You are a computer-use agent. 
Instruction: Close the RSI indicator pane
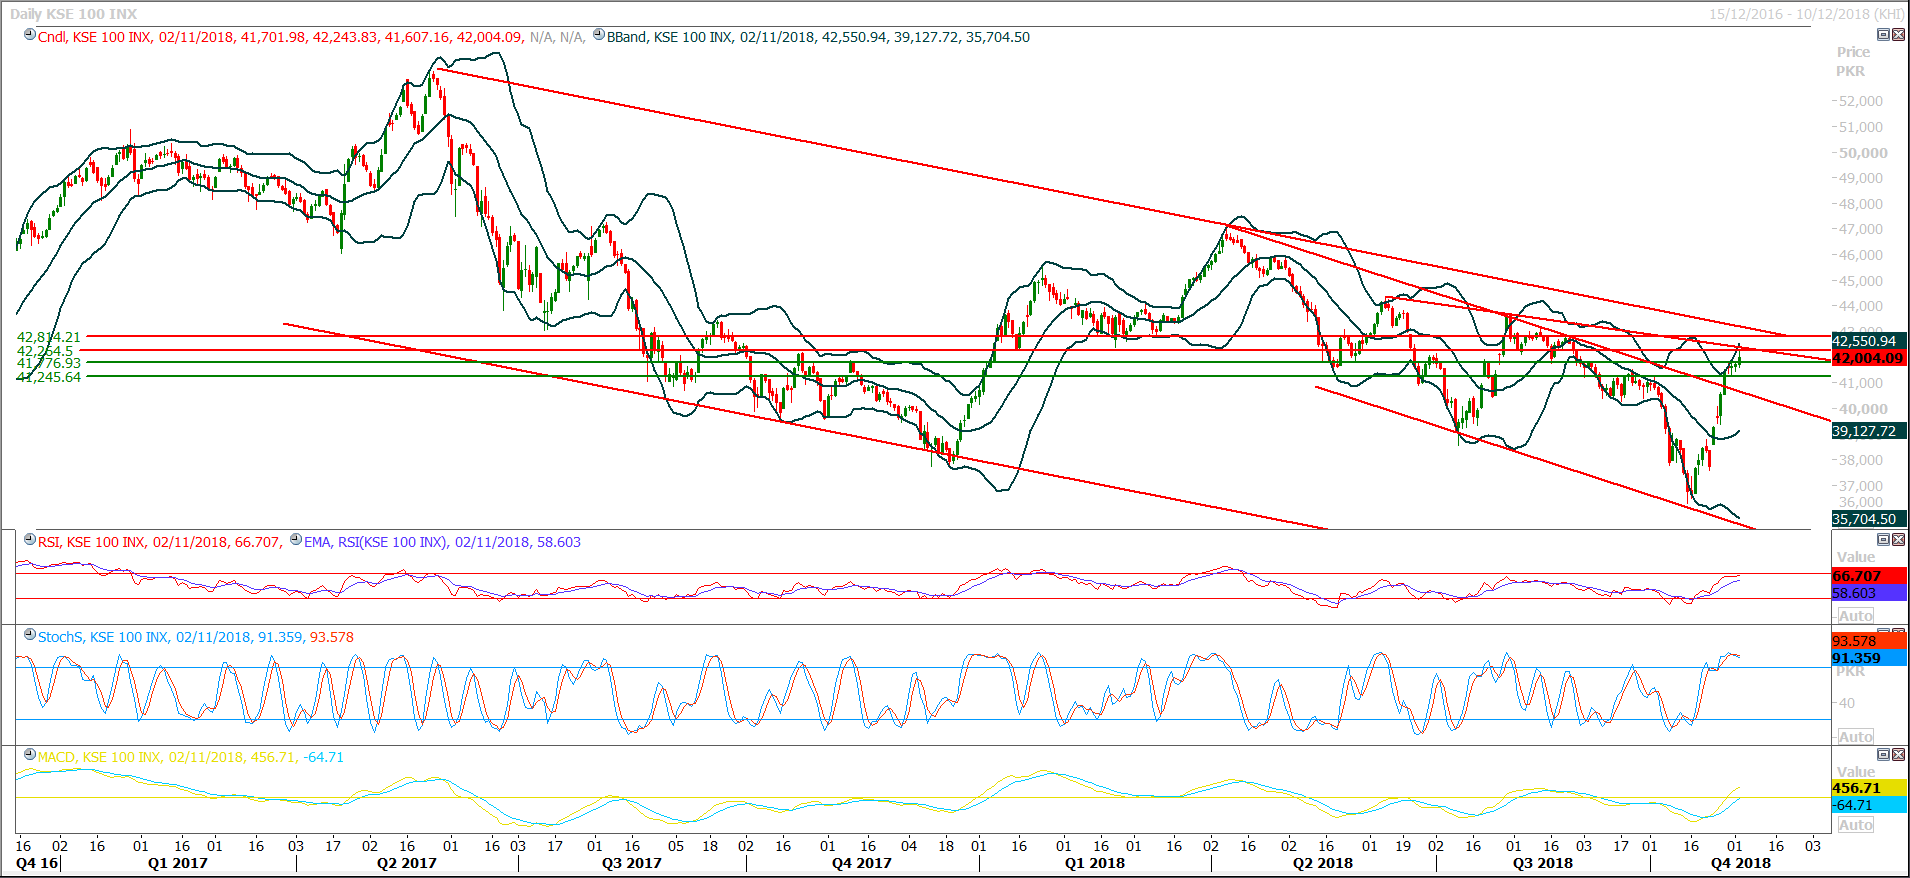point(1898,540)
